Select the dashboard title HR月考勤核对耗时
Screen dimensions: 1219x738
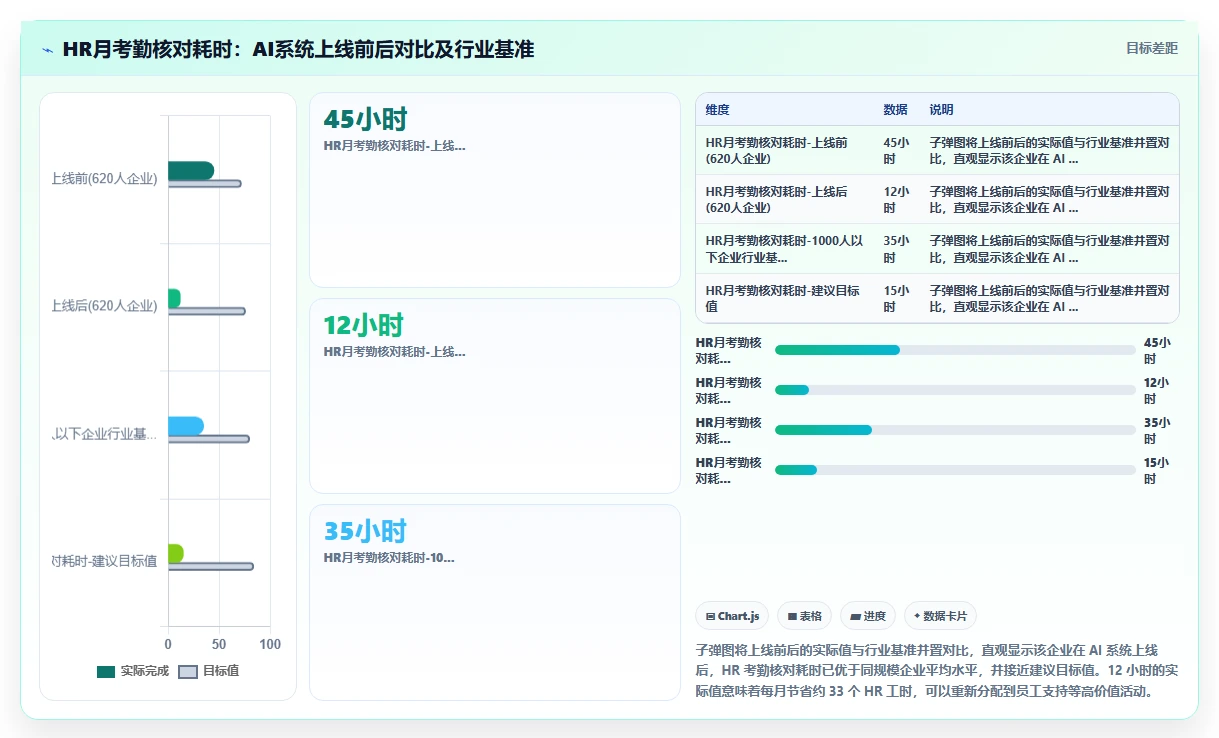coord(298,49)
